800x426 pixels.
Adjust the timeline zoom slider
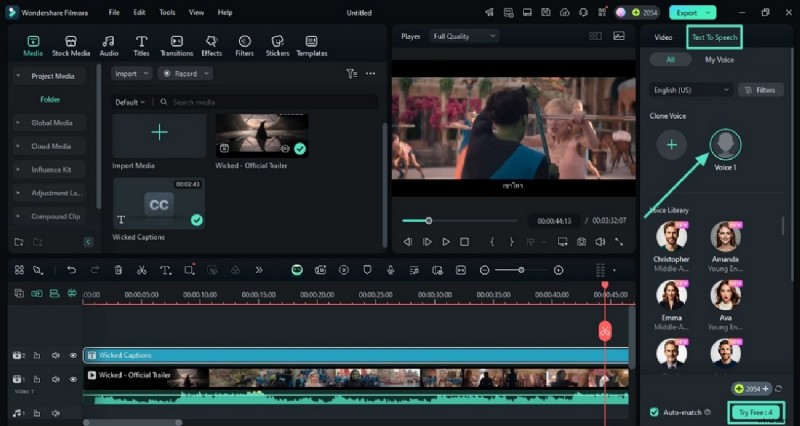[521, 270]
